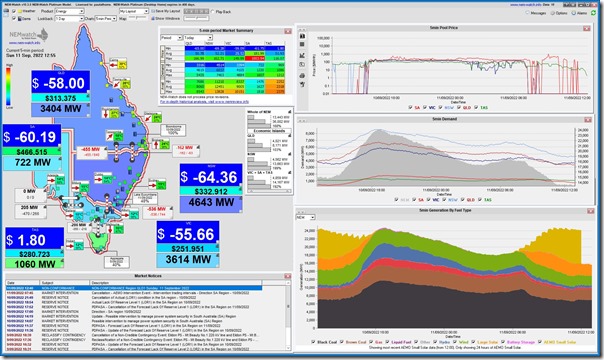Open the Product dropdown
Image resolution: width=604 pixels, height=360 pixels.
click(x=69, y=12)
